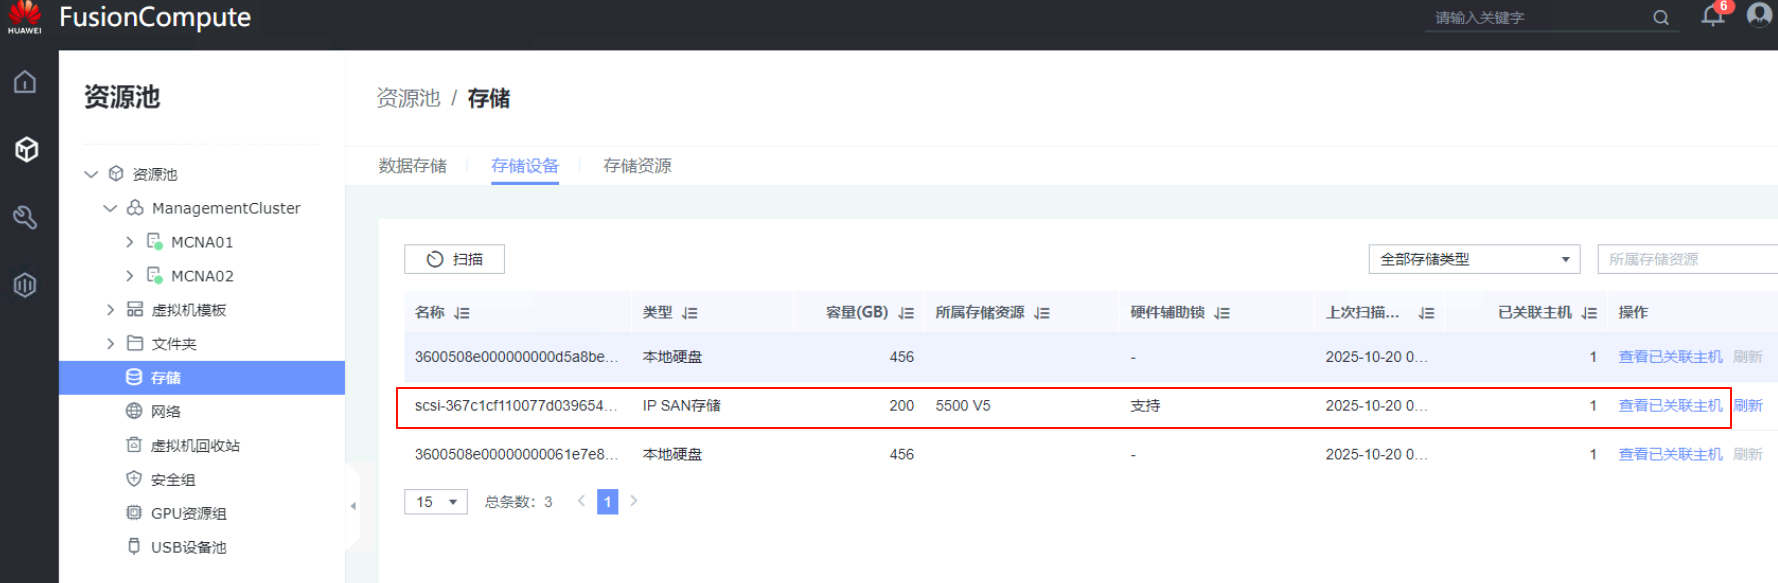Click 刷新 link for IP SAN row
Viewport: 1778px width, 583px height.
click(x=1747, y=406)
